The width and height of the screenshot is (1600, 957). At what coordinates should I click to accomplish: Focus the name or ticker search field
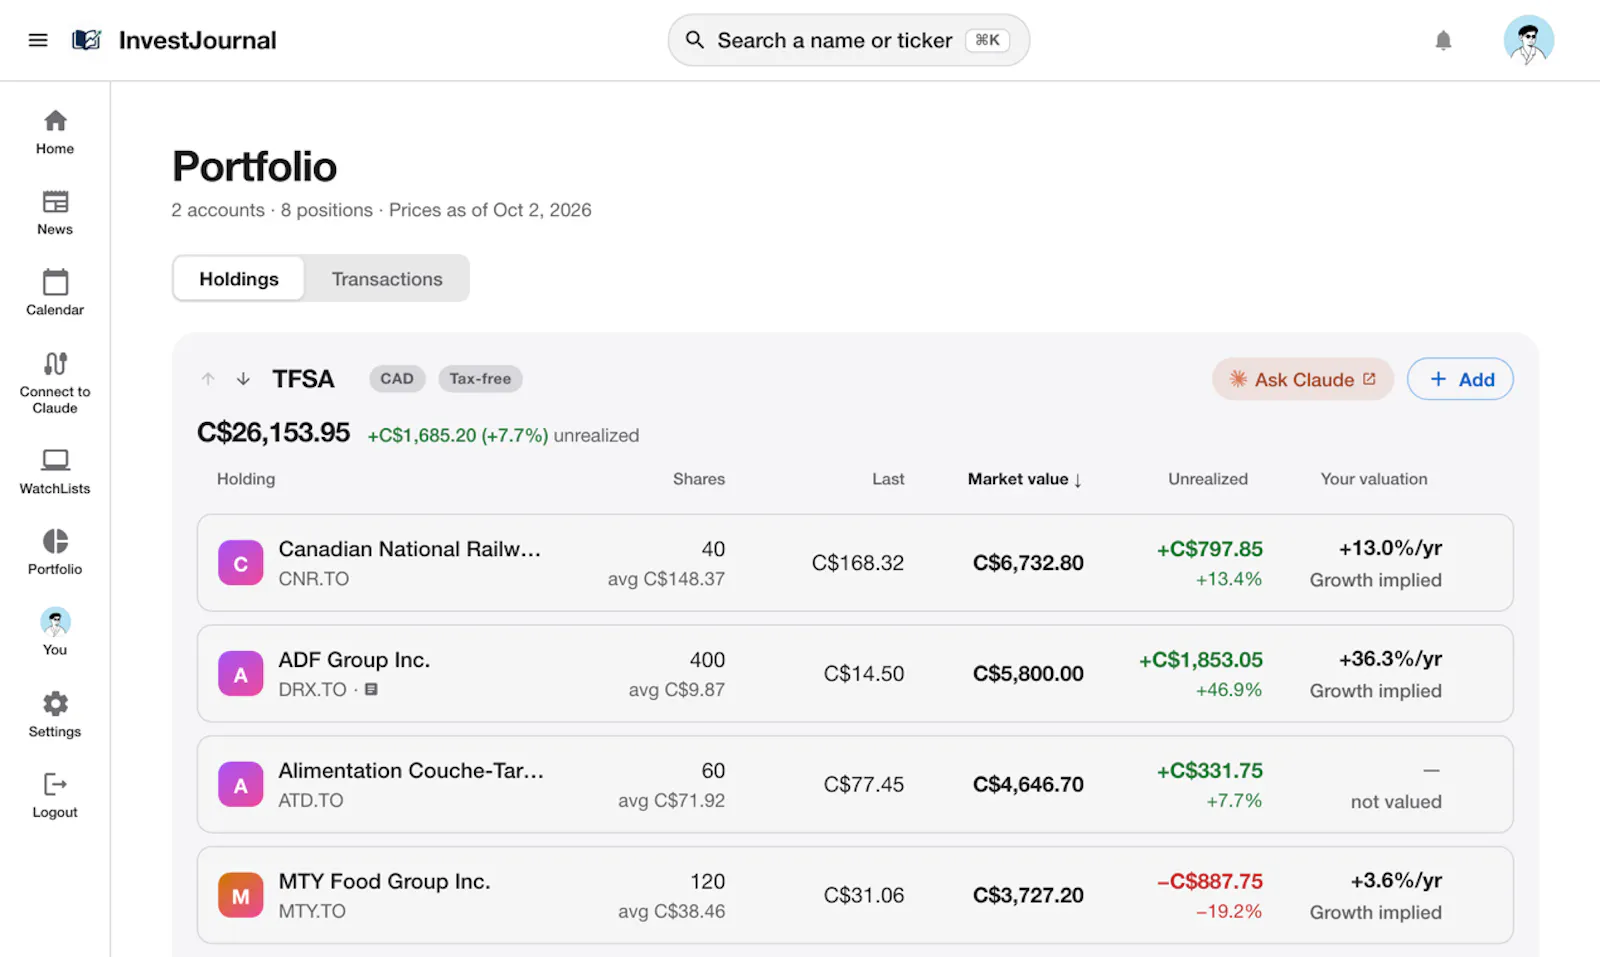[x=848, y=40]
